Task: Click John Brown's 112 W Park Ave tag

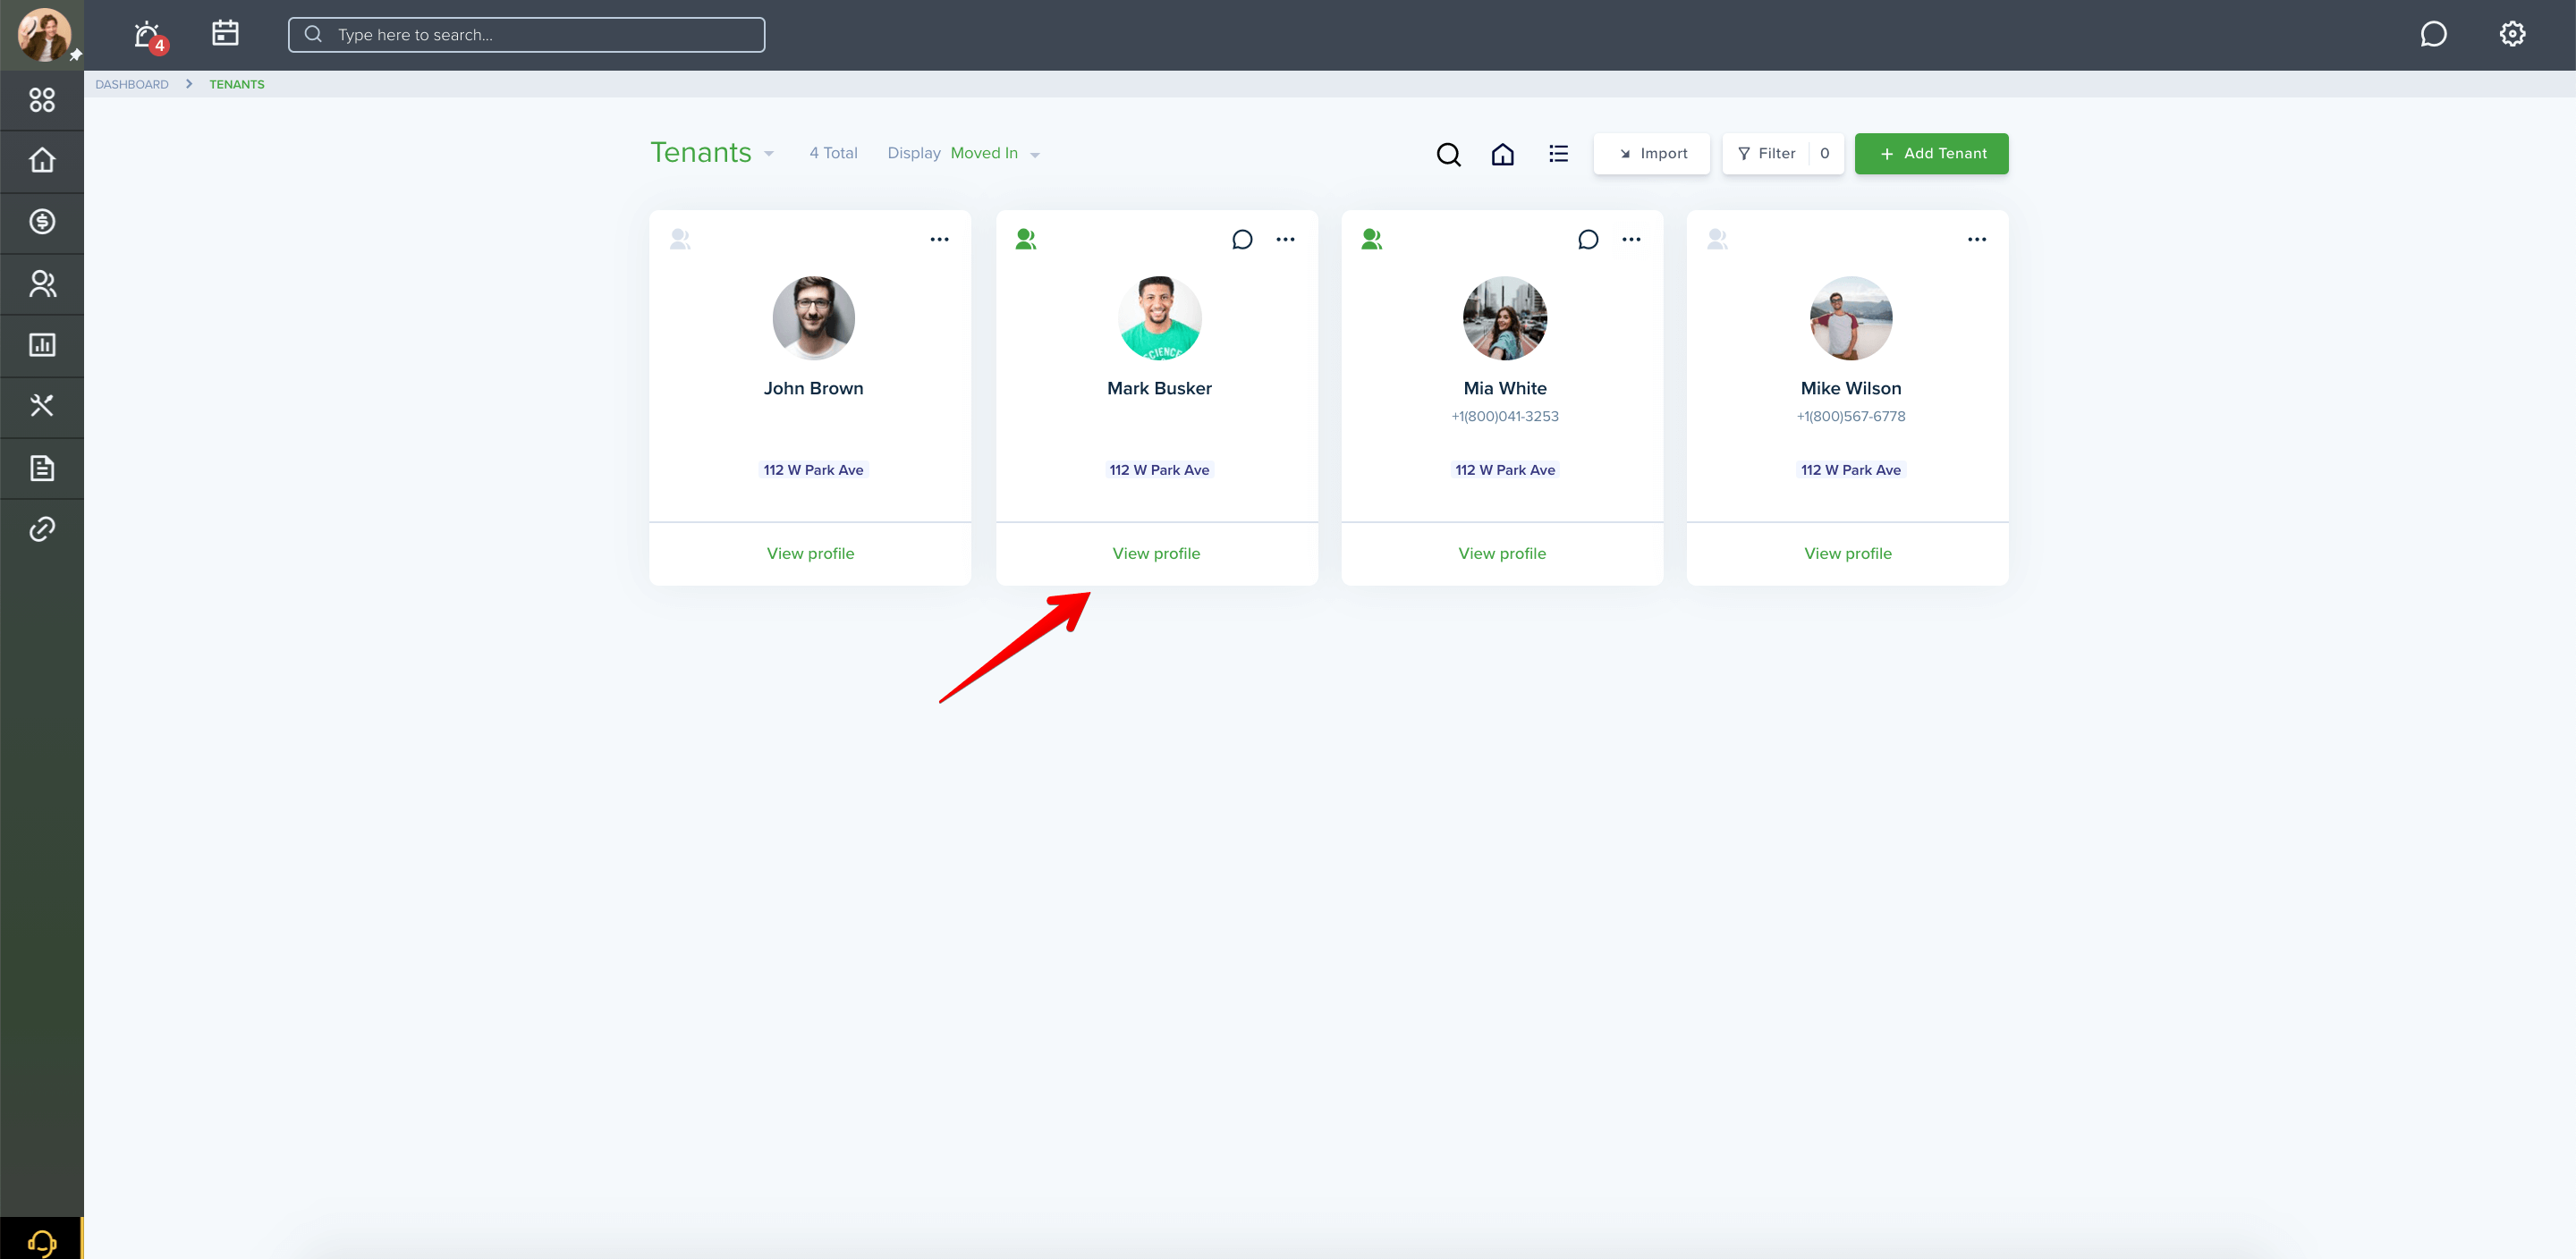Action: click(813, 470)
